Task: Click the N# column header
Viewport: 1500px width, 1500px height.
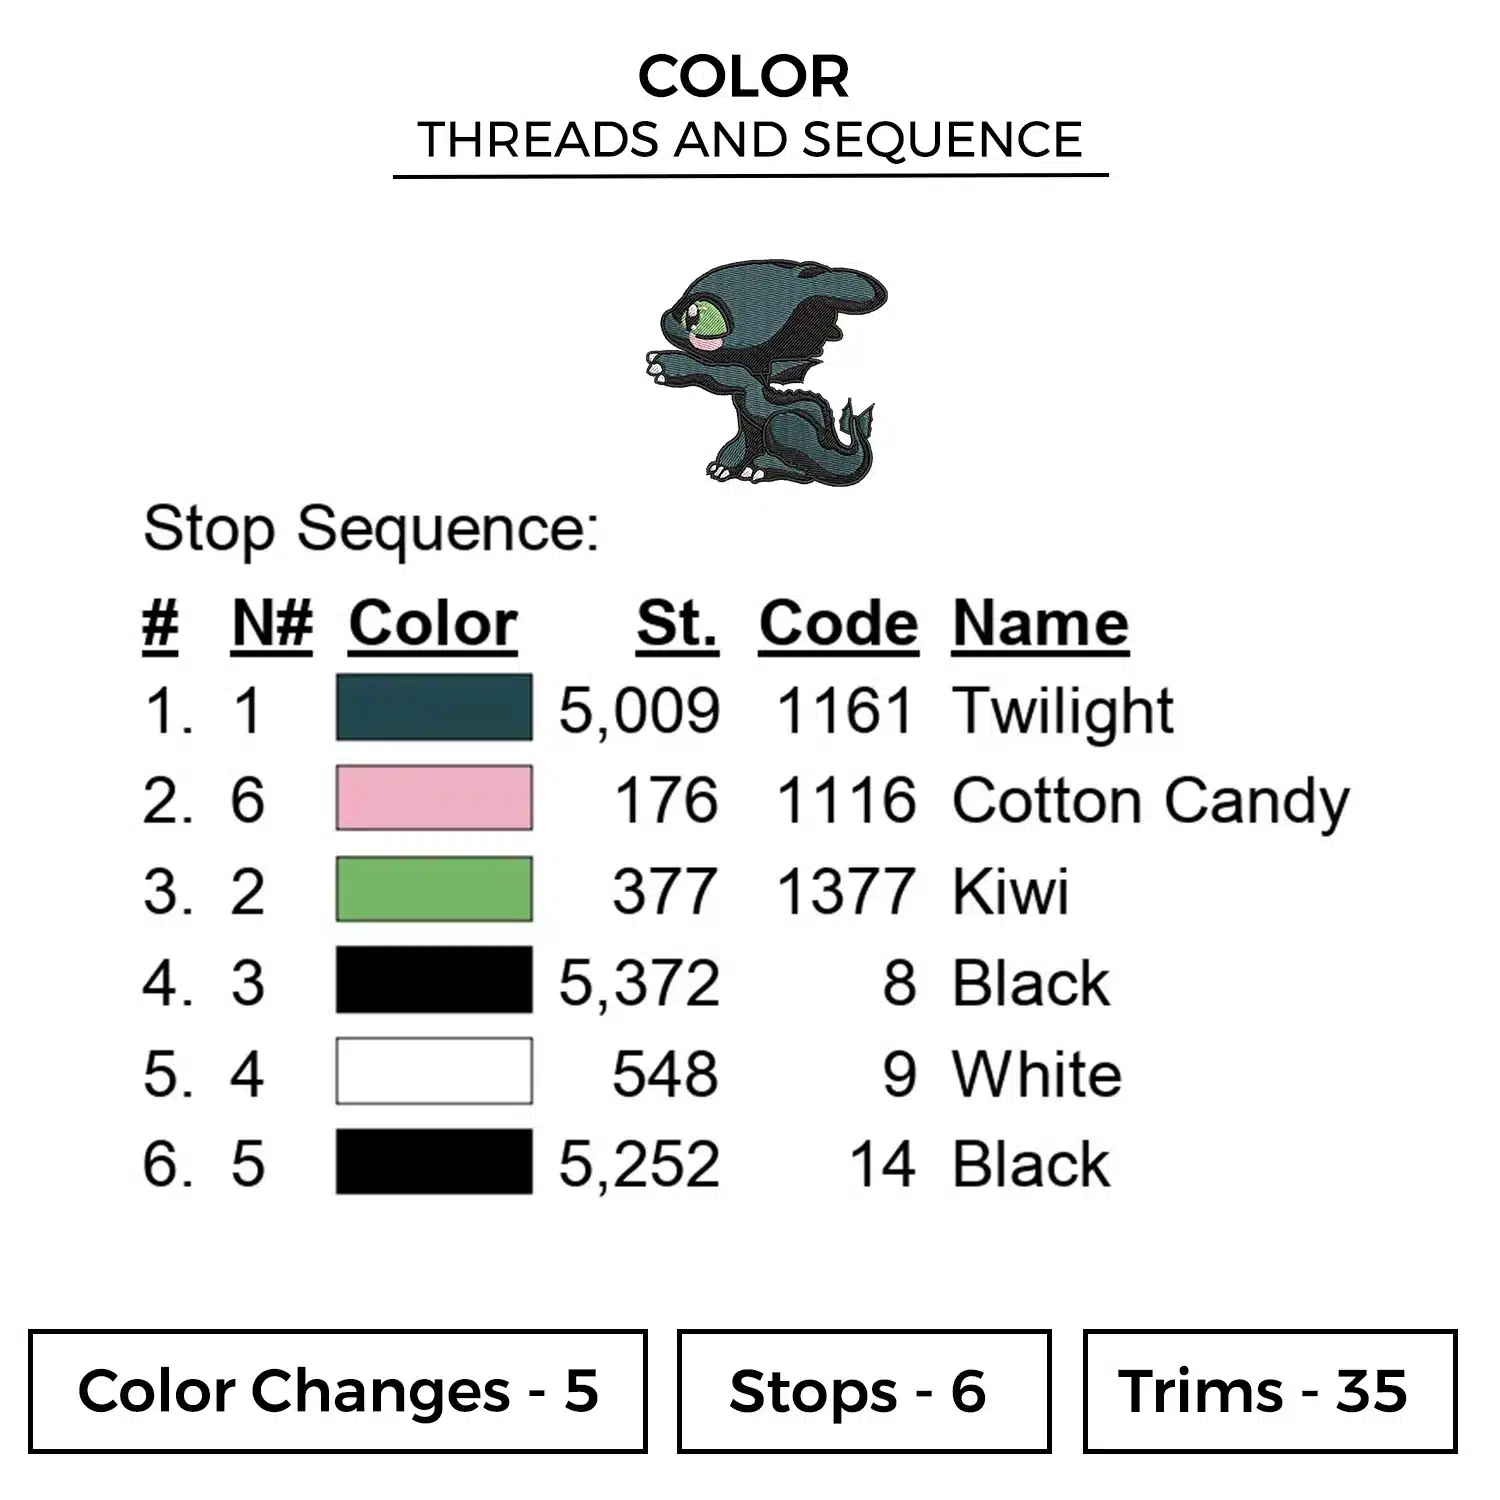Action: coord(272,624)
